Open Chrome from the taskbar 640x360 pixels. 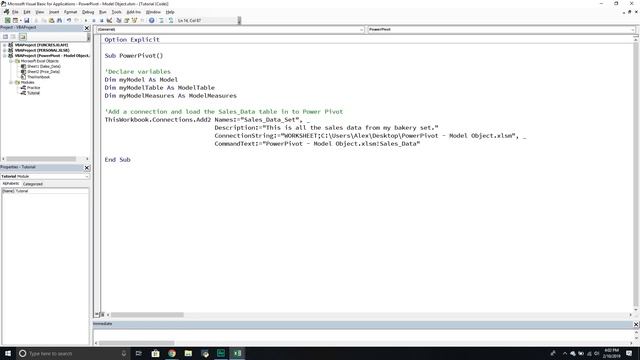click(172, 353)
